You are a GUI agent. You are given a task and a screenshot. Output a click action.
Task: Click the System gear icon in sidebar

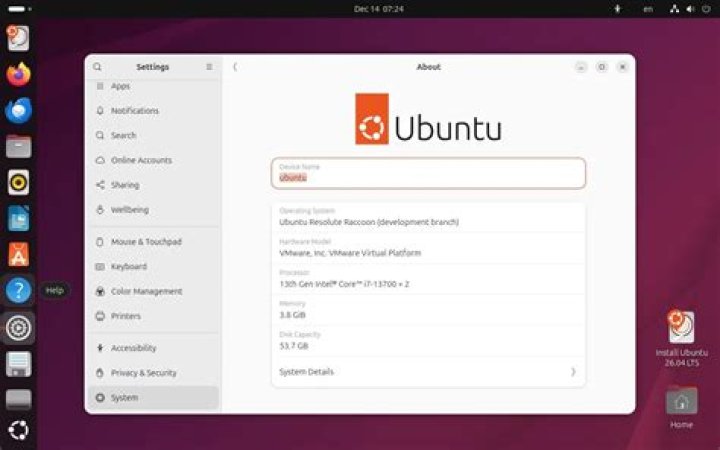[100, 398]
